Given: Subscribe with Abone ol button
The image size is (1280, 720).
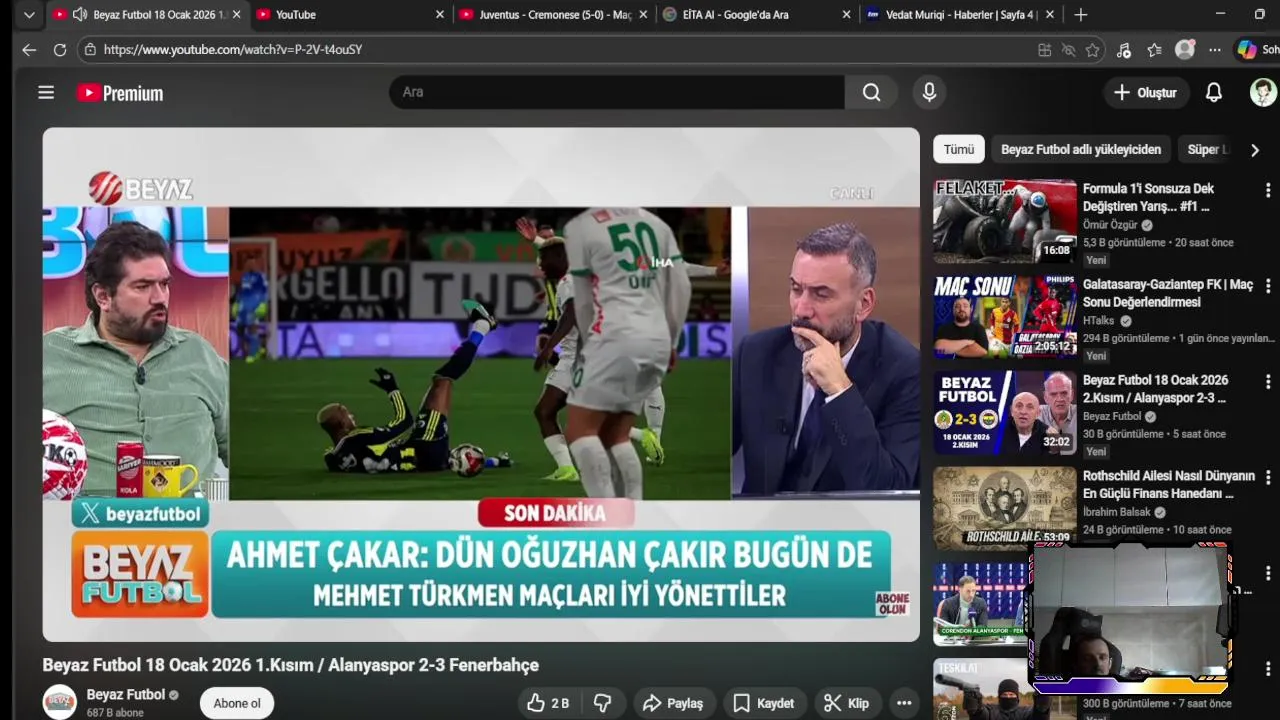Looking at the screenshot, I should [237, 703].
